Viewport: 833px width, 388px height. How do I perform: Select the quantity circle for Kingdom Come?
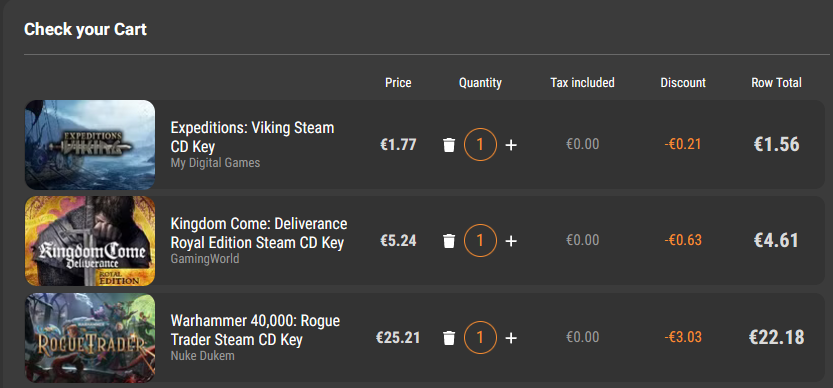480,241
